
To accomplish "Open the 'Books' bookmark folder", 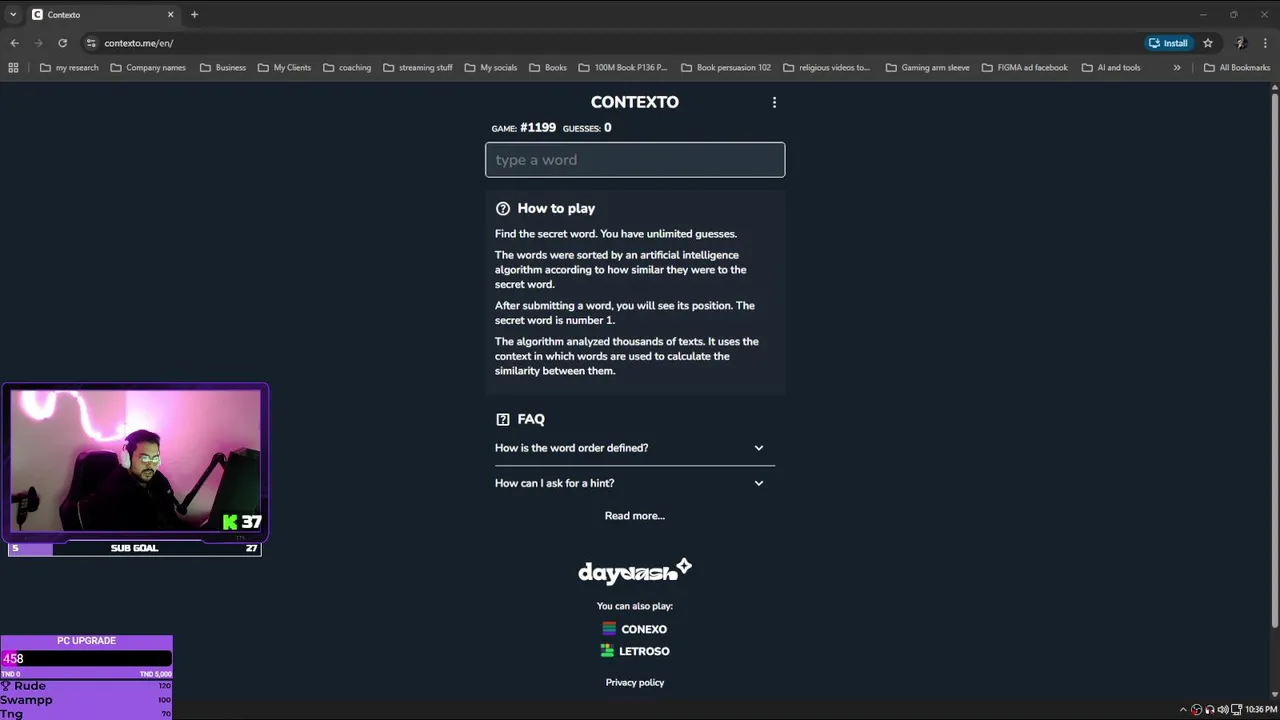I will 548,68.
